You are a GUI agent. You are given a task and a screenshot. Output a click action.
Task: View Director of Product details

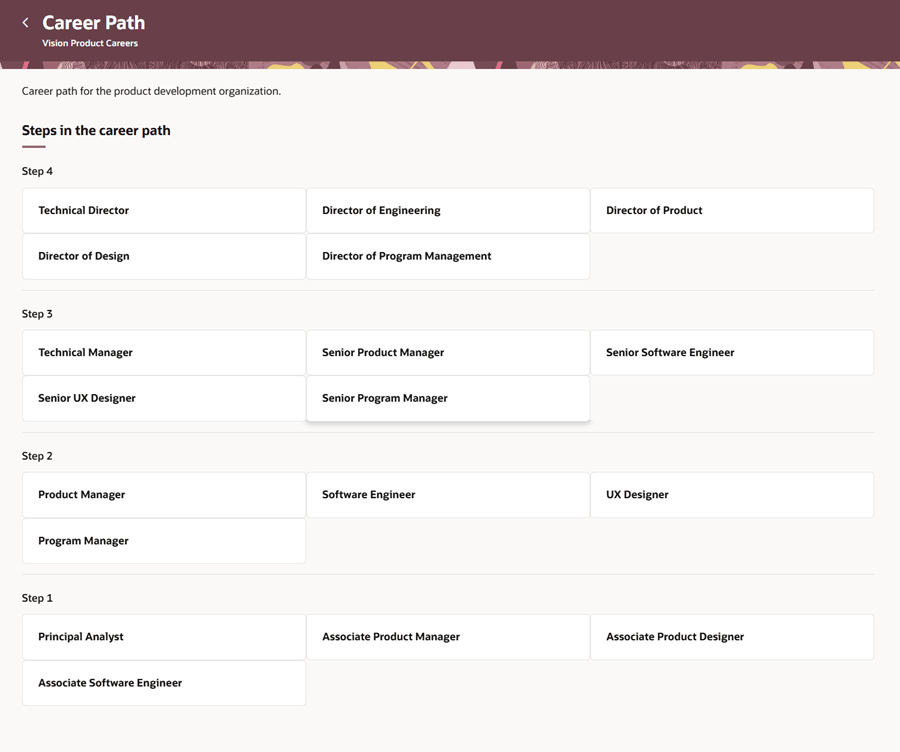pos(731,210)
